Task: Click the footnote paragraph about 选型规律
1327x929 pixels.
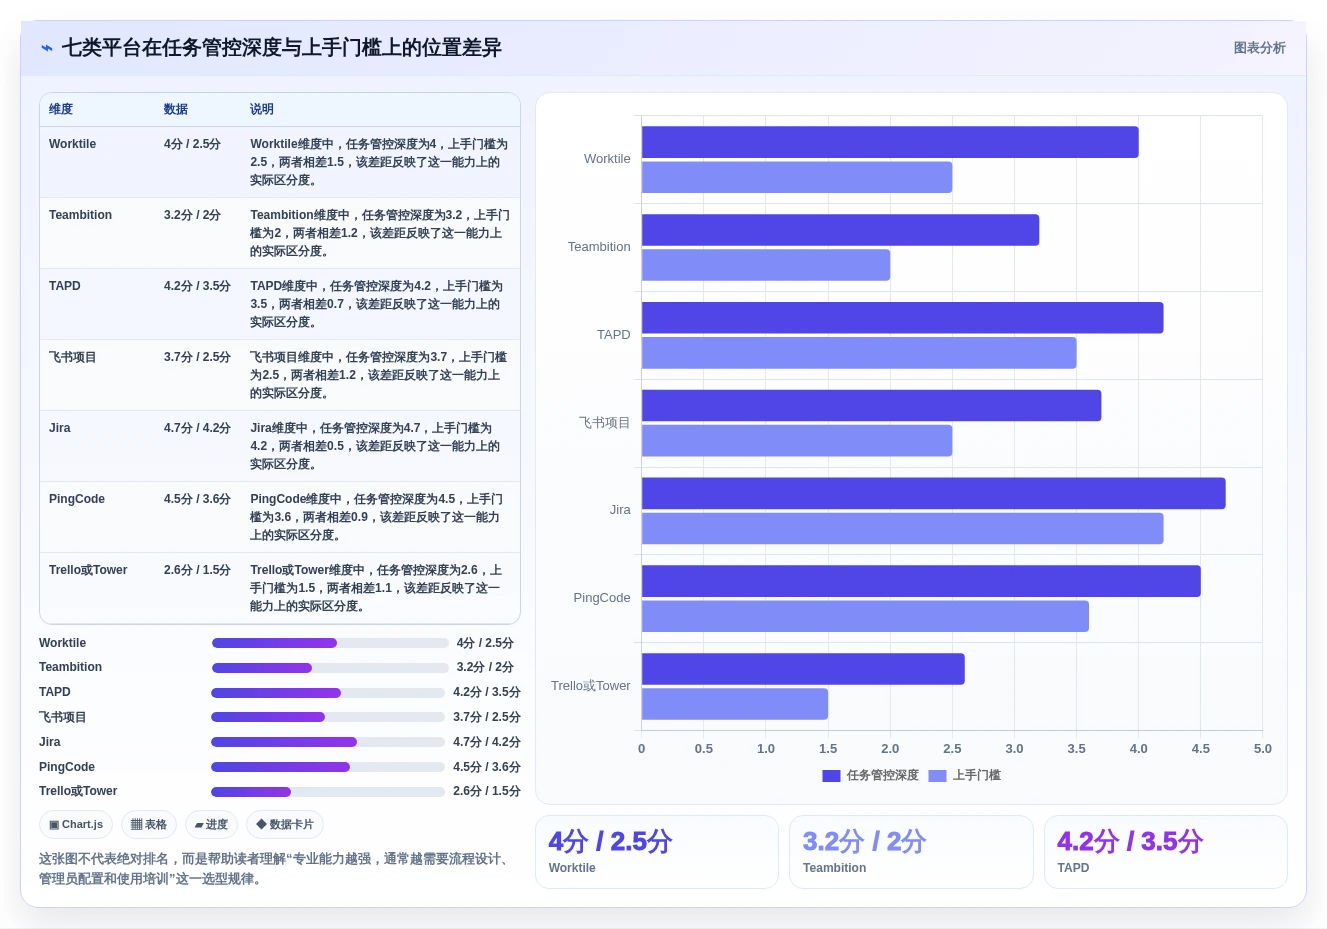Action: pos(277,869)
